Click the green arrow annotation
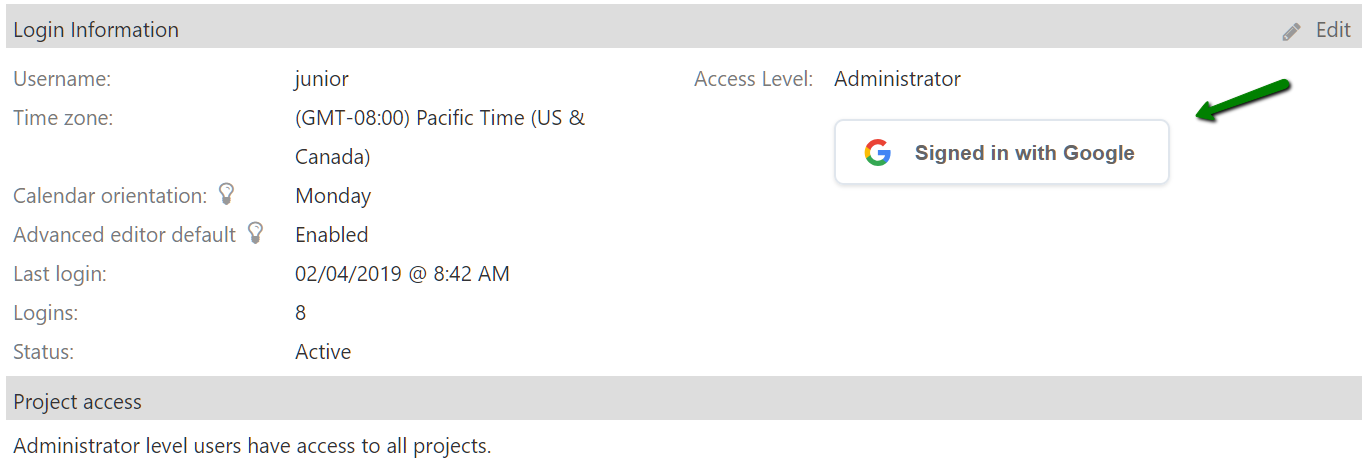 pyautogui.click(x=1244, y=101)
